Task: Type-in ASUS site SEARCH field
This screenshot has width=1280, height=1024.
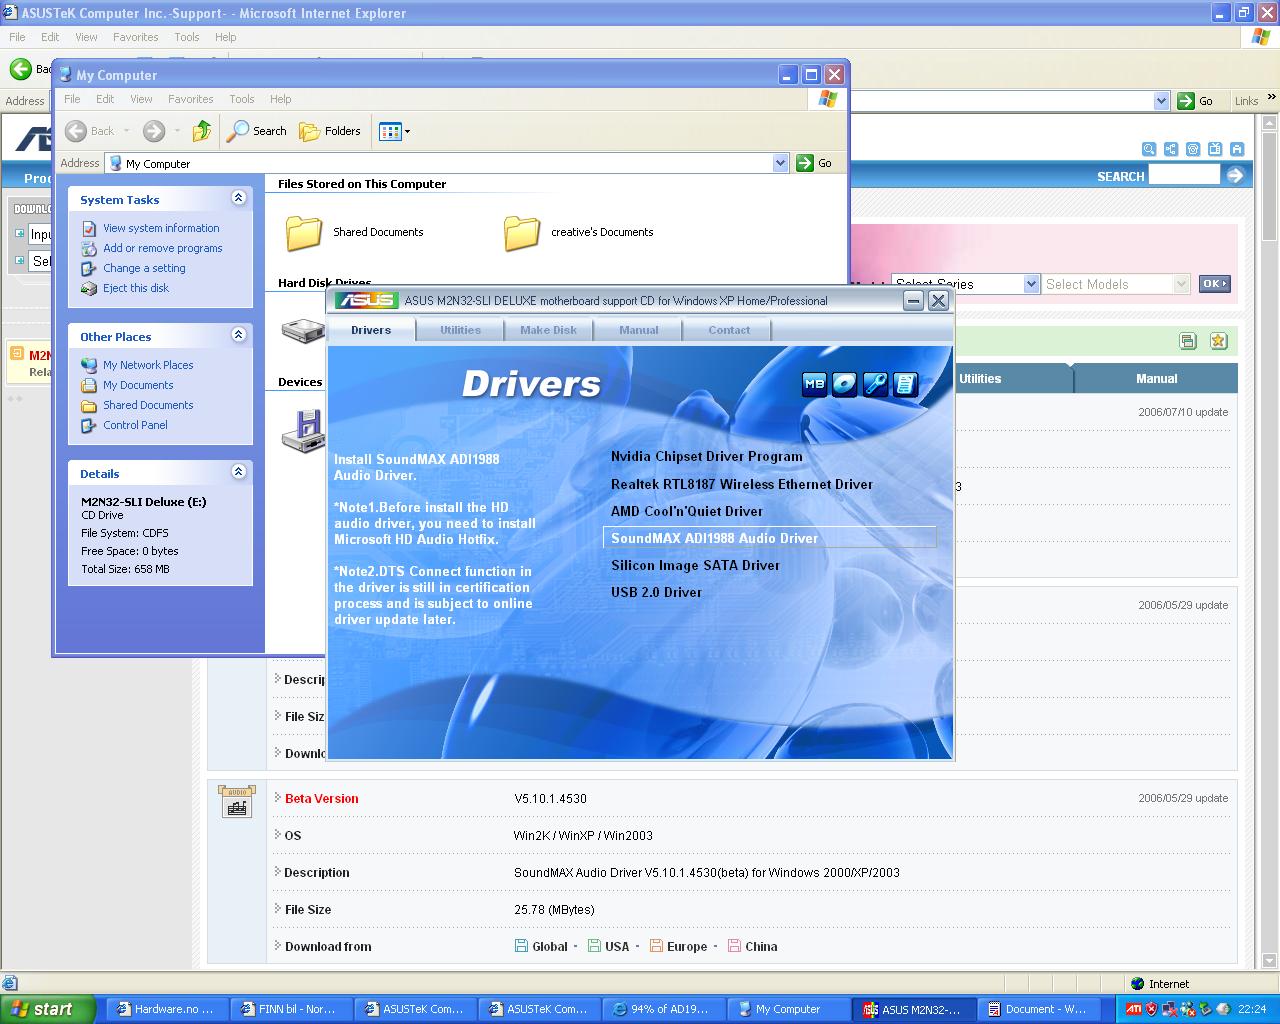Action: pyautogui.click(x=1184, y=175)
